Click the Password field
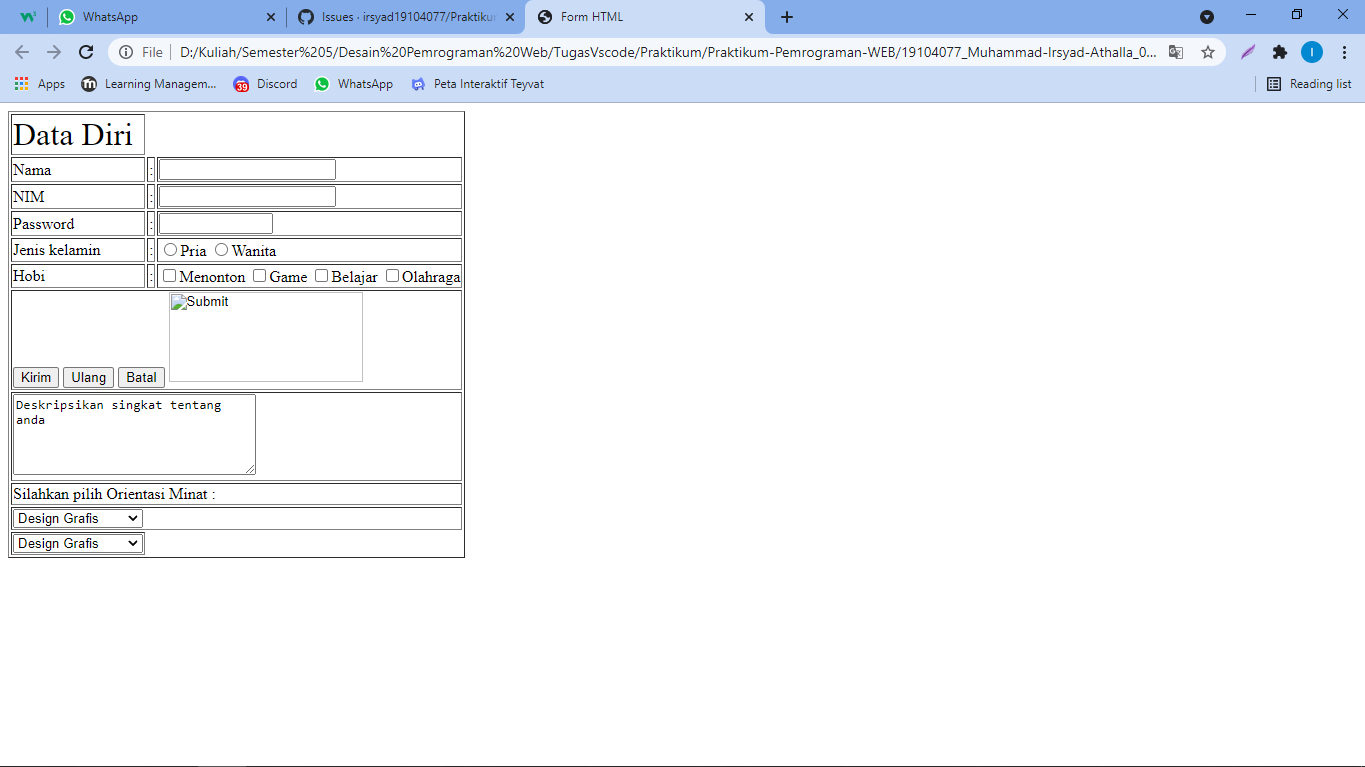This screenshot has height=767, width=1365. (216, 224)
